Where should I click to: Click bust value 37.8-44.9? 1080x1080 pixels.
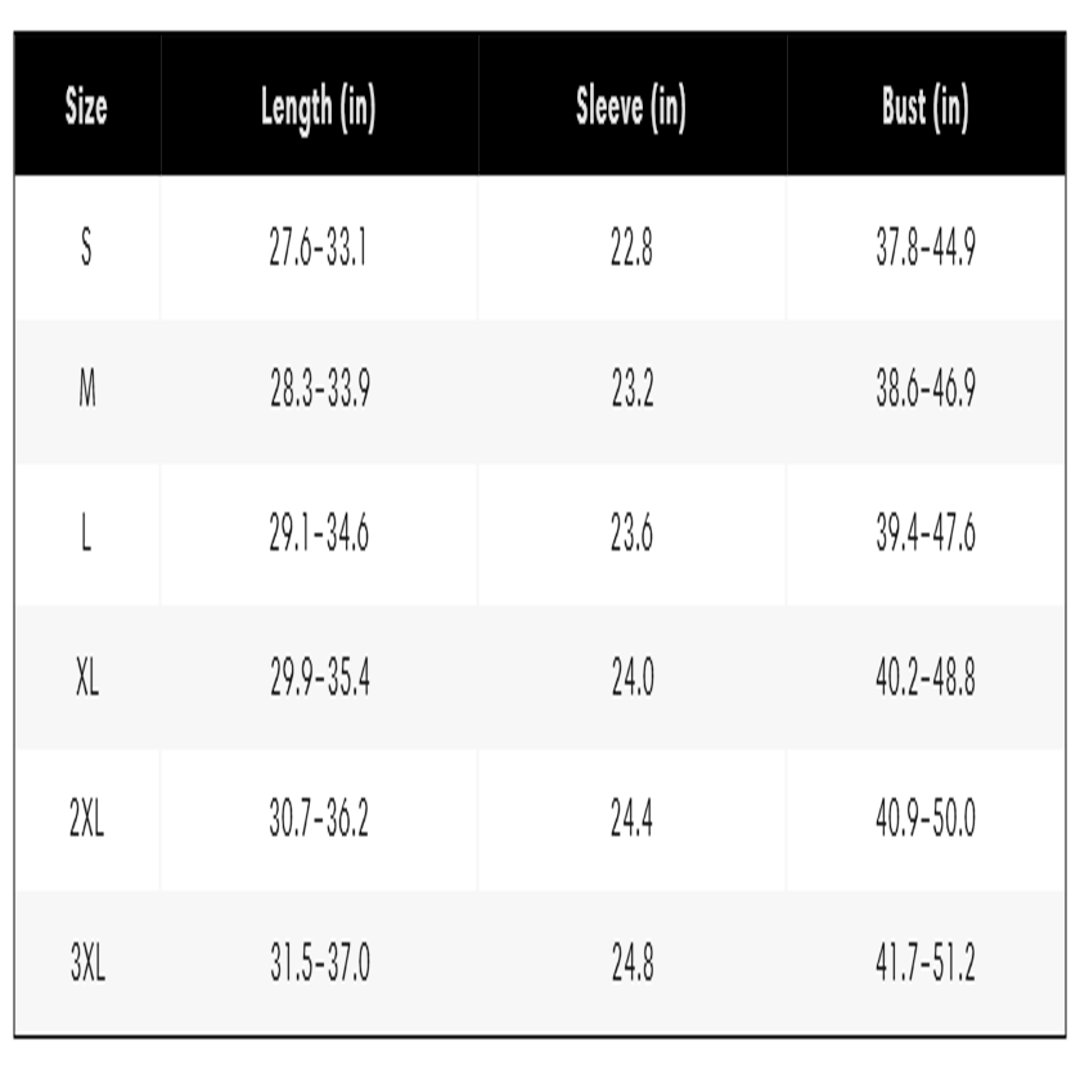(926, 247)
